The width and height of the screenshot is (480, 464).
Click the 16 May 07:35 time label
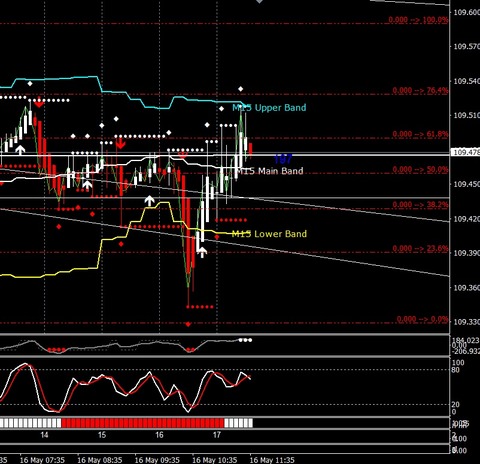click(x=42, y=460)
